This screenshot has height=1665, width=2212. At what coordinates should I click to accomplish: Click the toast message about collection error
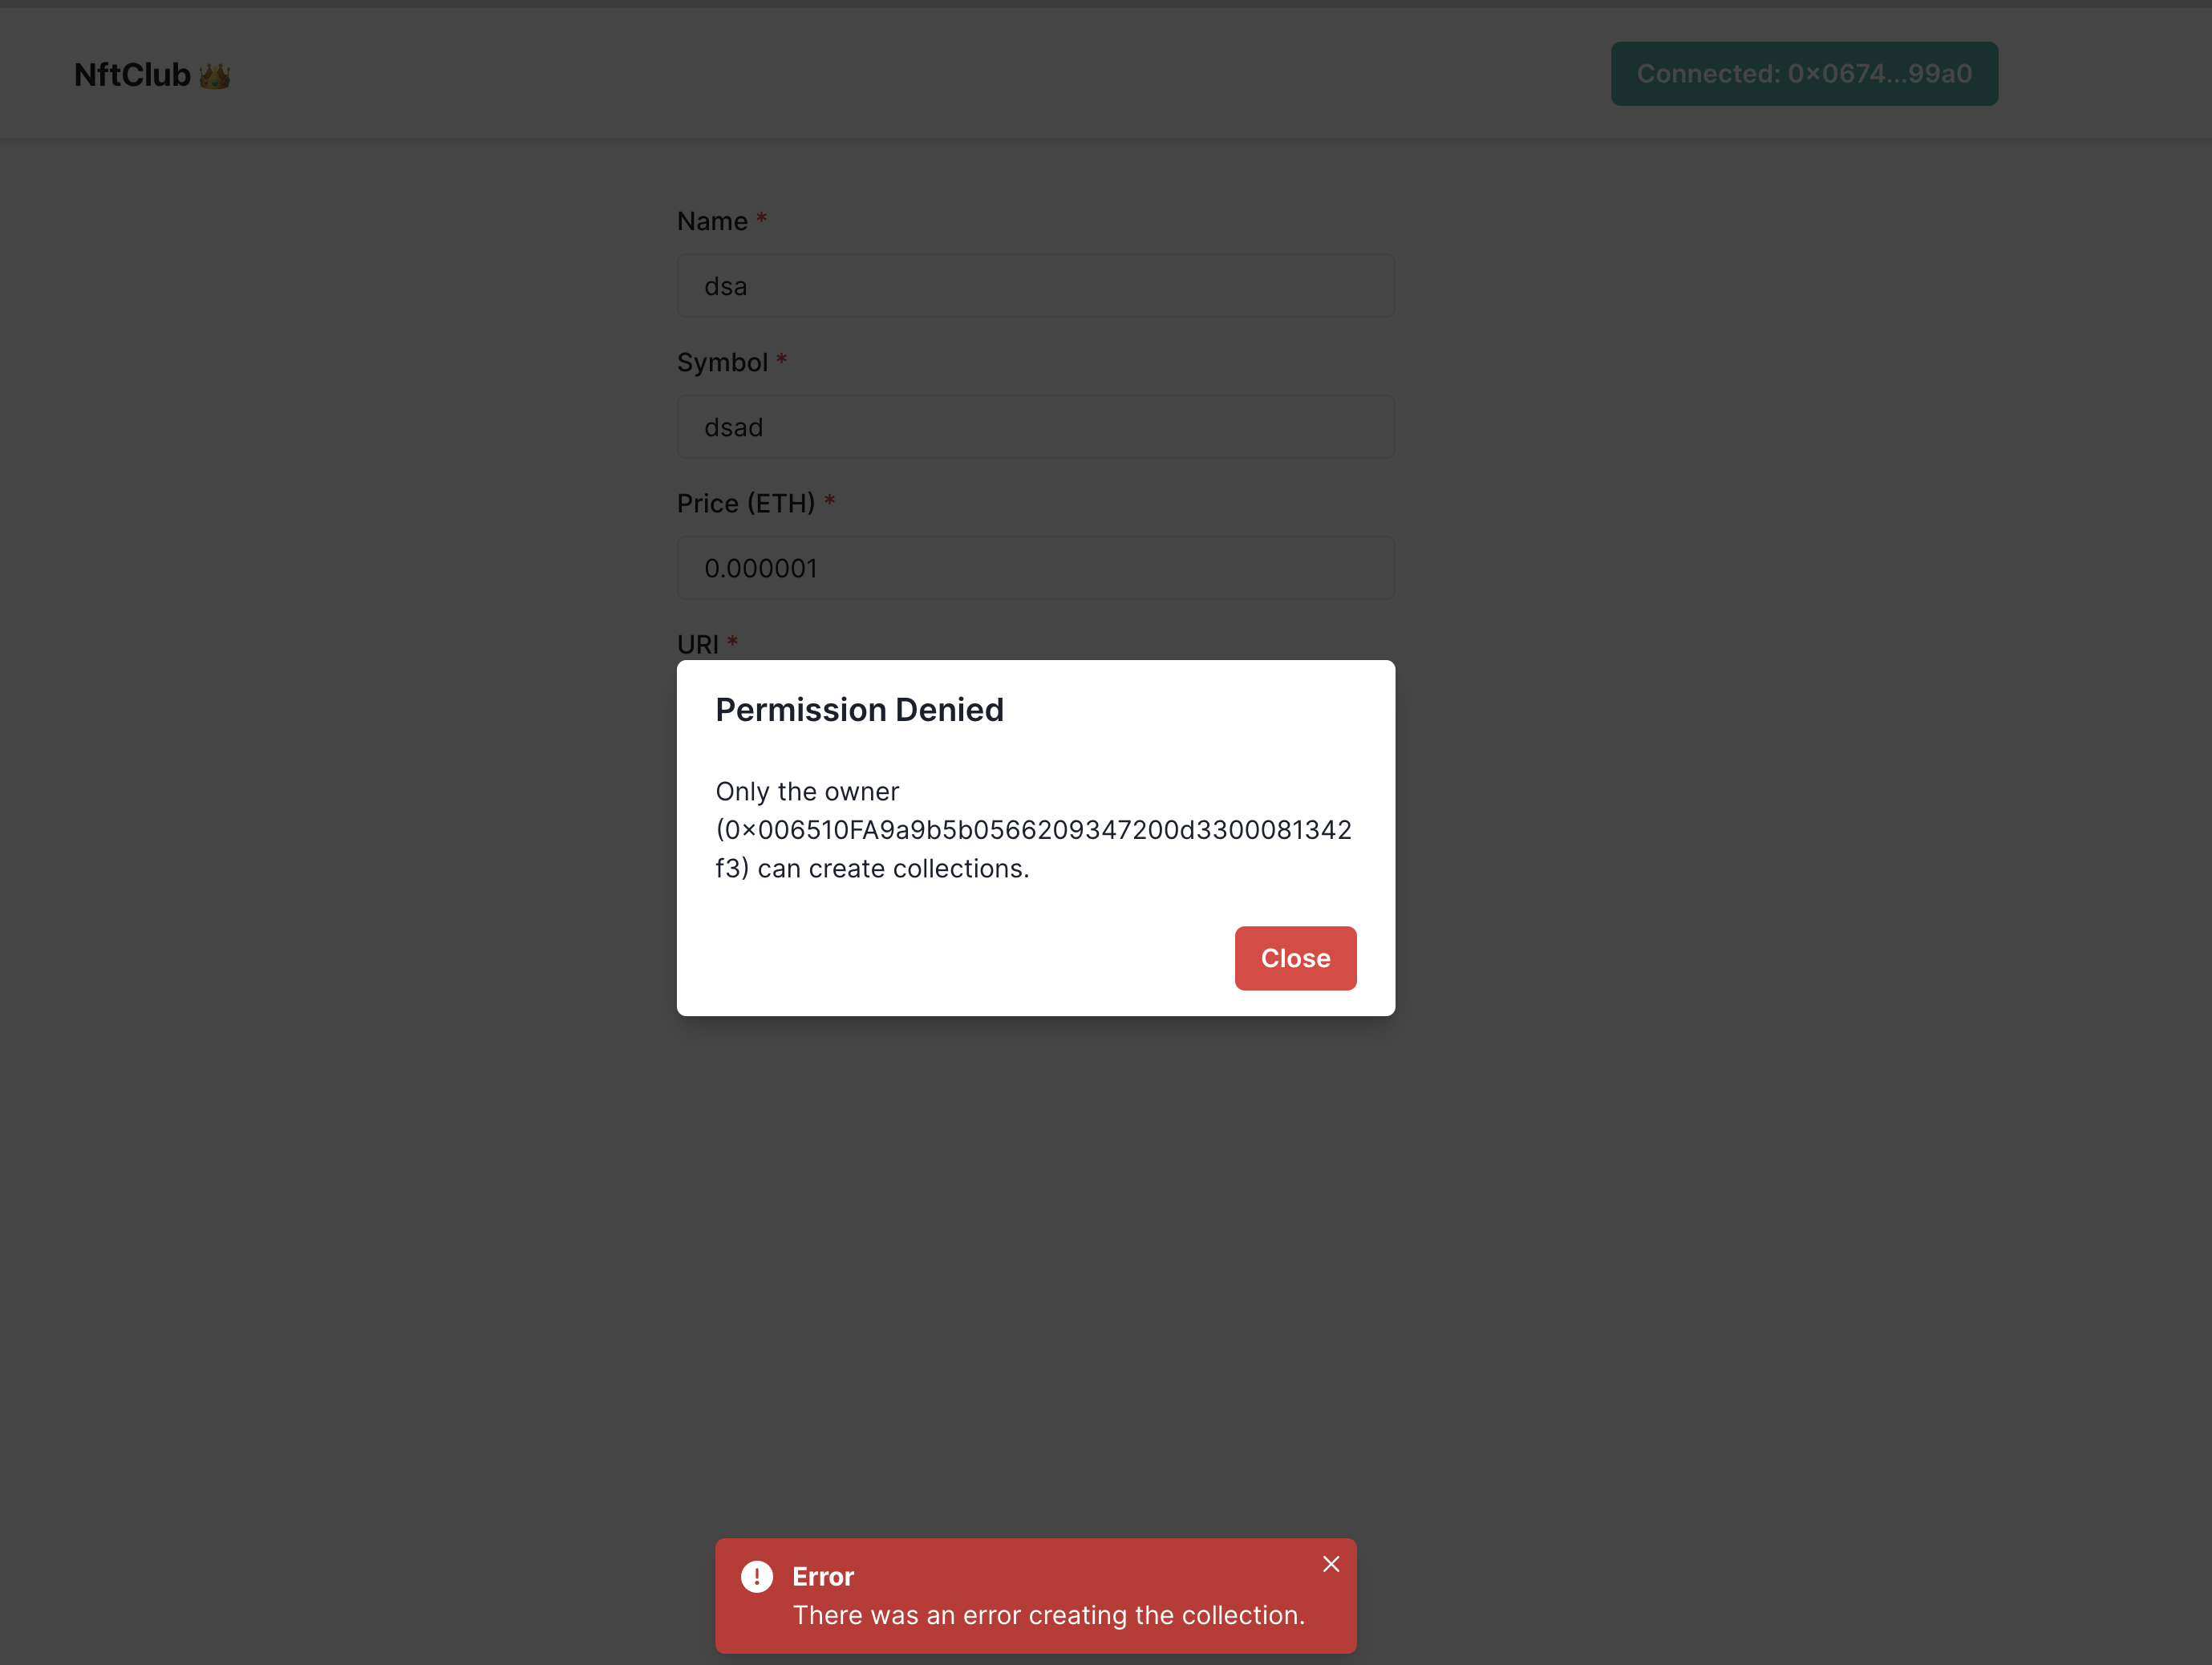click(1048, 1615)
